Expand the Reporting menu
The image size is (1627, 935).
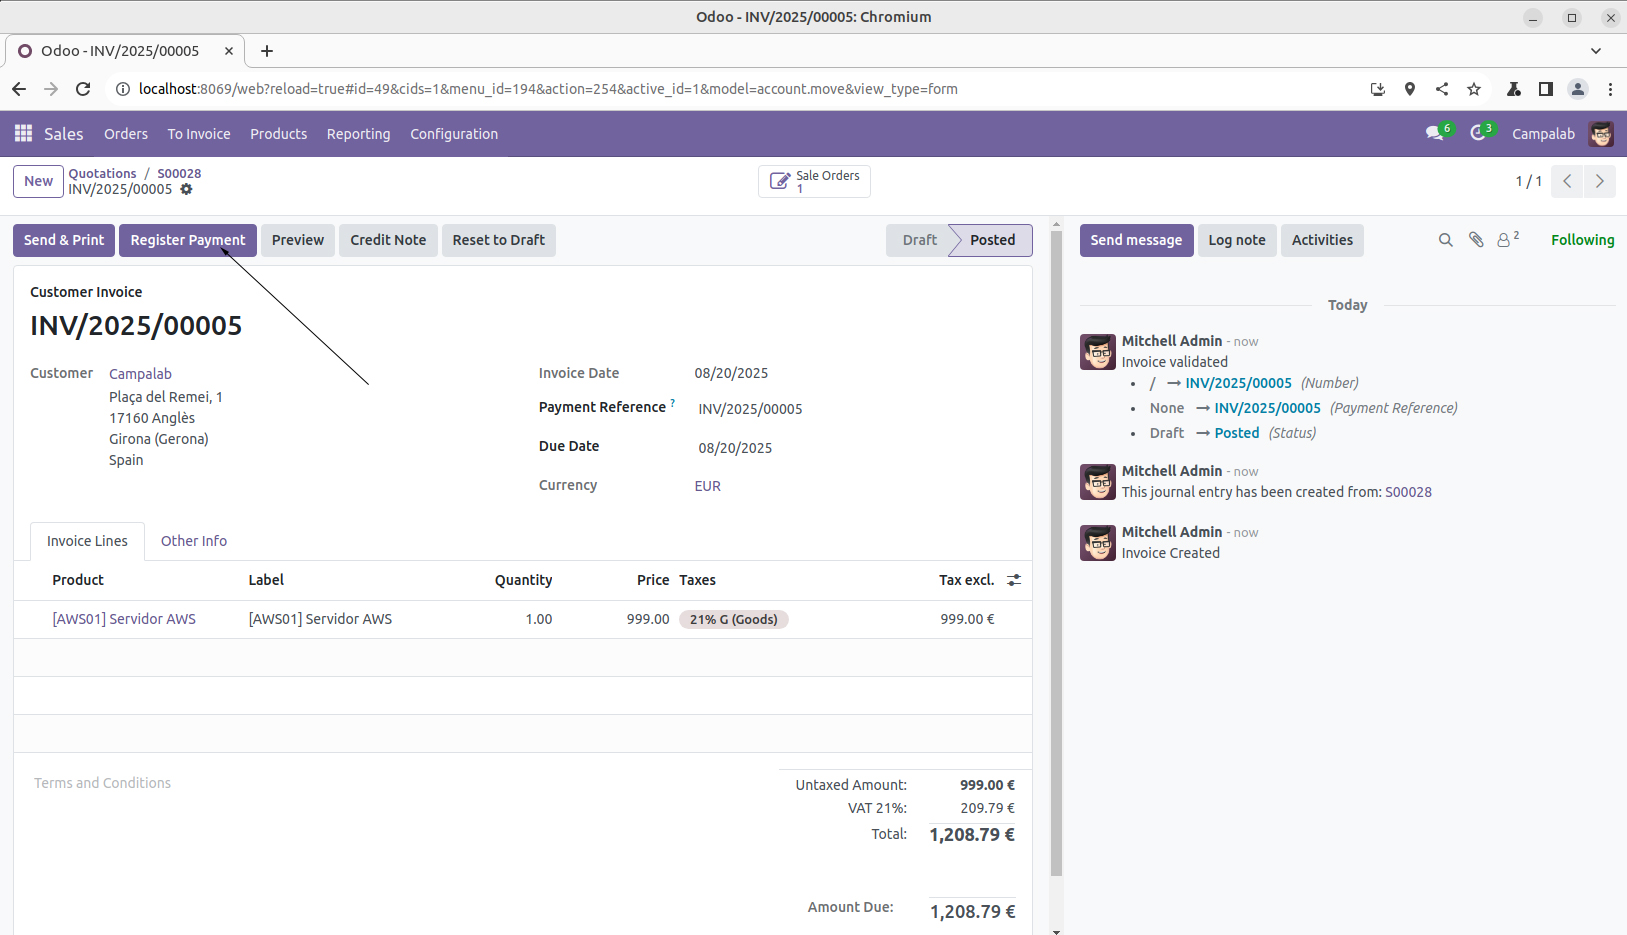[358, 134]
